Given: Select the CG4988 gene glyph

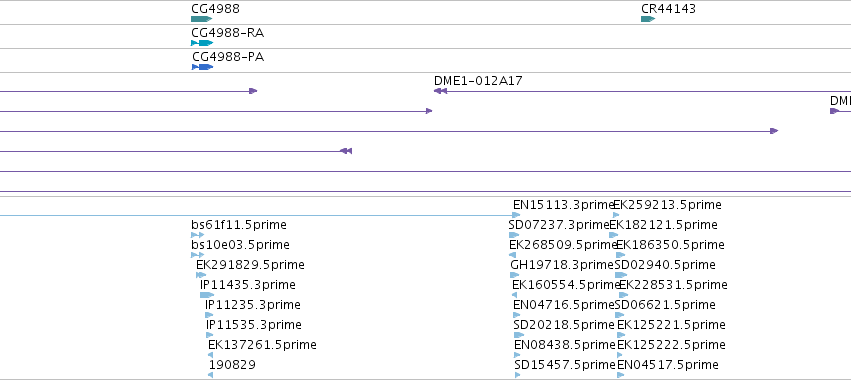Looking at the screenshot, I should tap(201, 19).
